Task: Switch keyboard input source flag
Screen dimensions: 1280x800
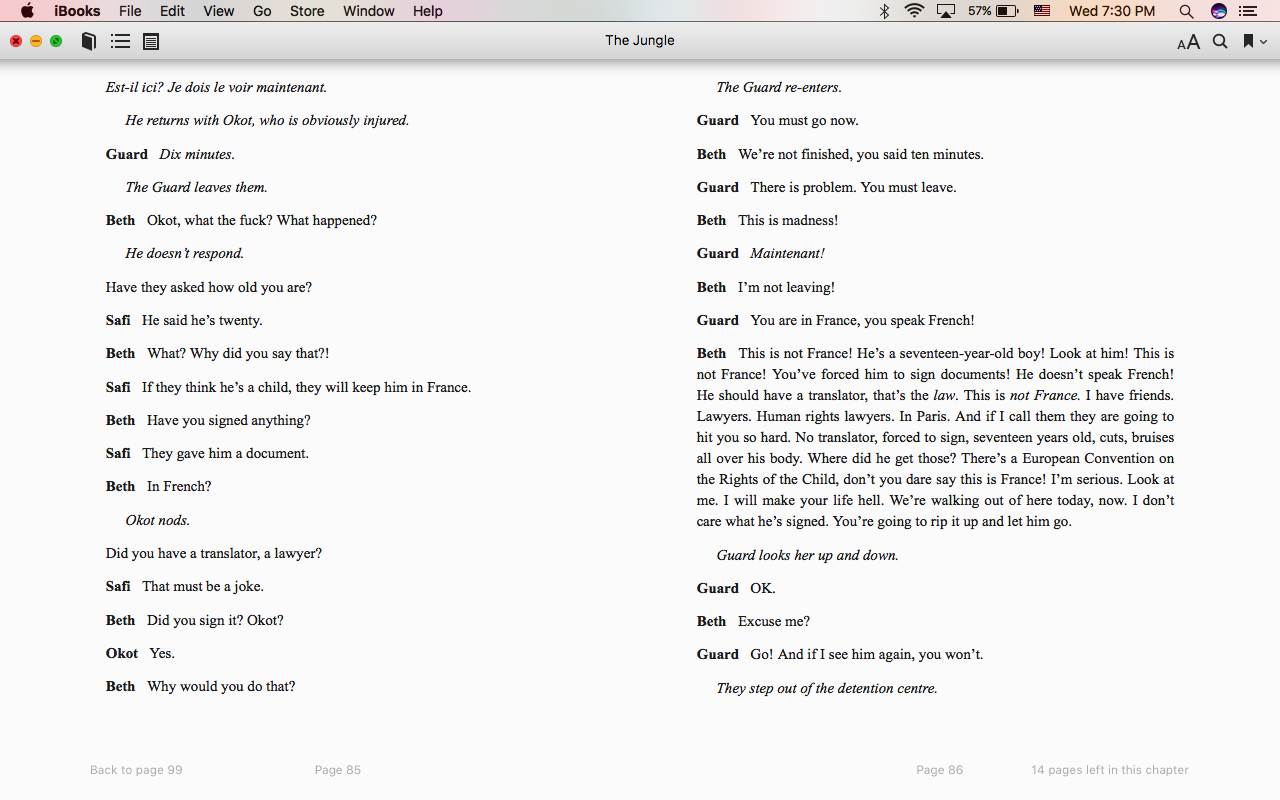Action: pos(1042,11)
